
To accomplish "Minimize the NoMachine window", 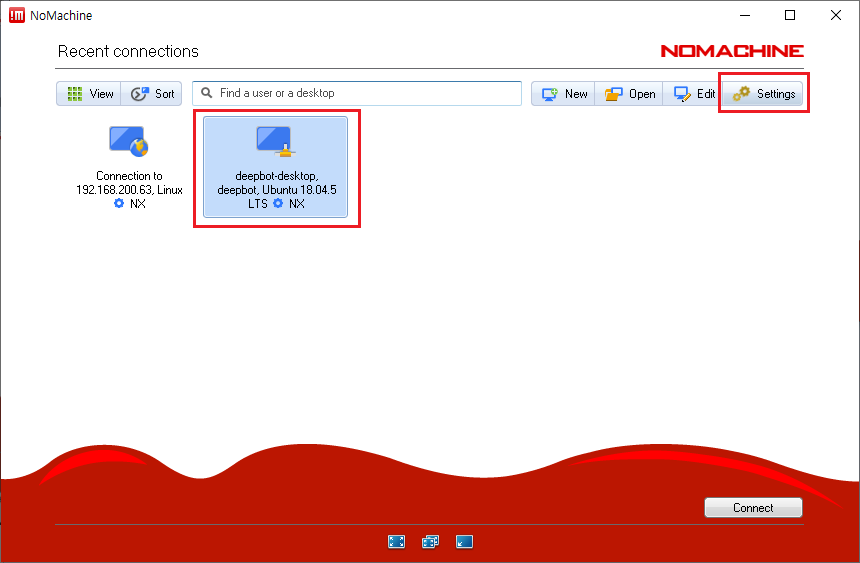I will tap(745, 15).
